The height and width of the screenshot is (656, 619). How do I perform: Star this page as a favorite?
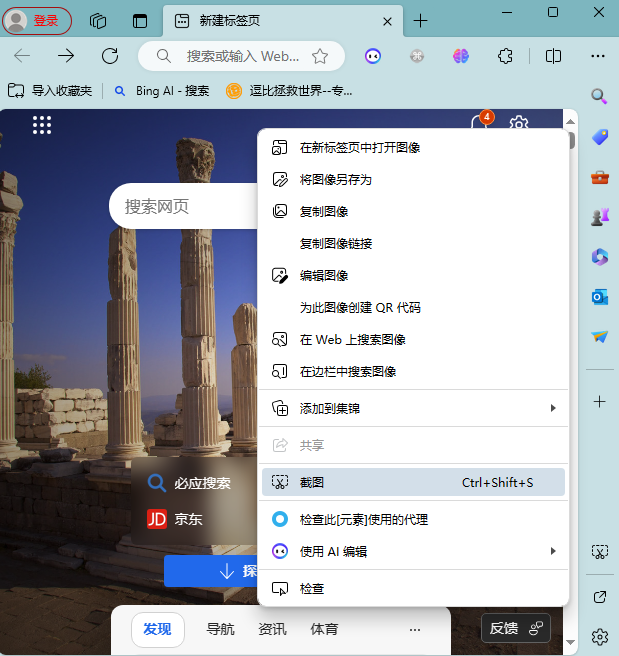coord(320,56)
